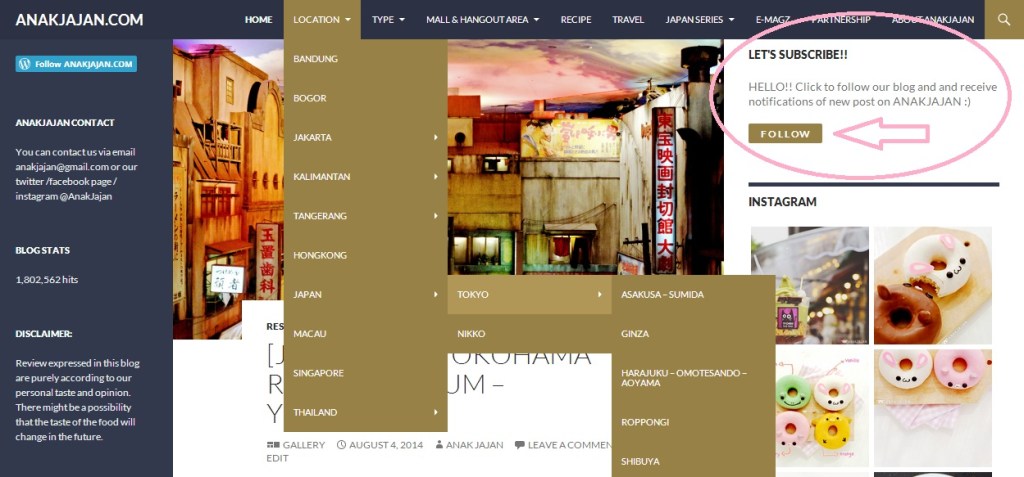Expand the Jakarta submenu arrow
Viewport: 1024px width, 477px height.
click(435, 137)
